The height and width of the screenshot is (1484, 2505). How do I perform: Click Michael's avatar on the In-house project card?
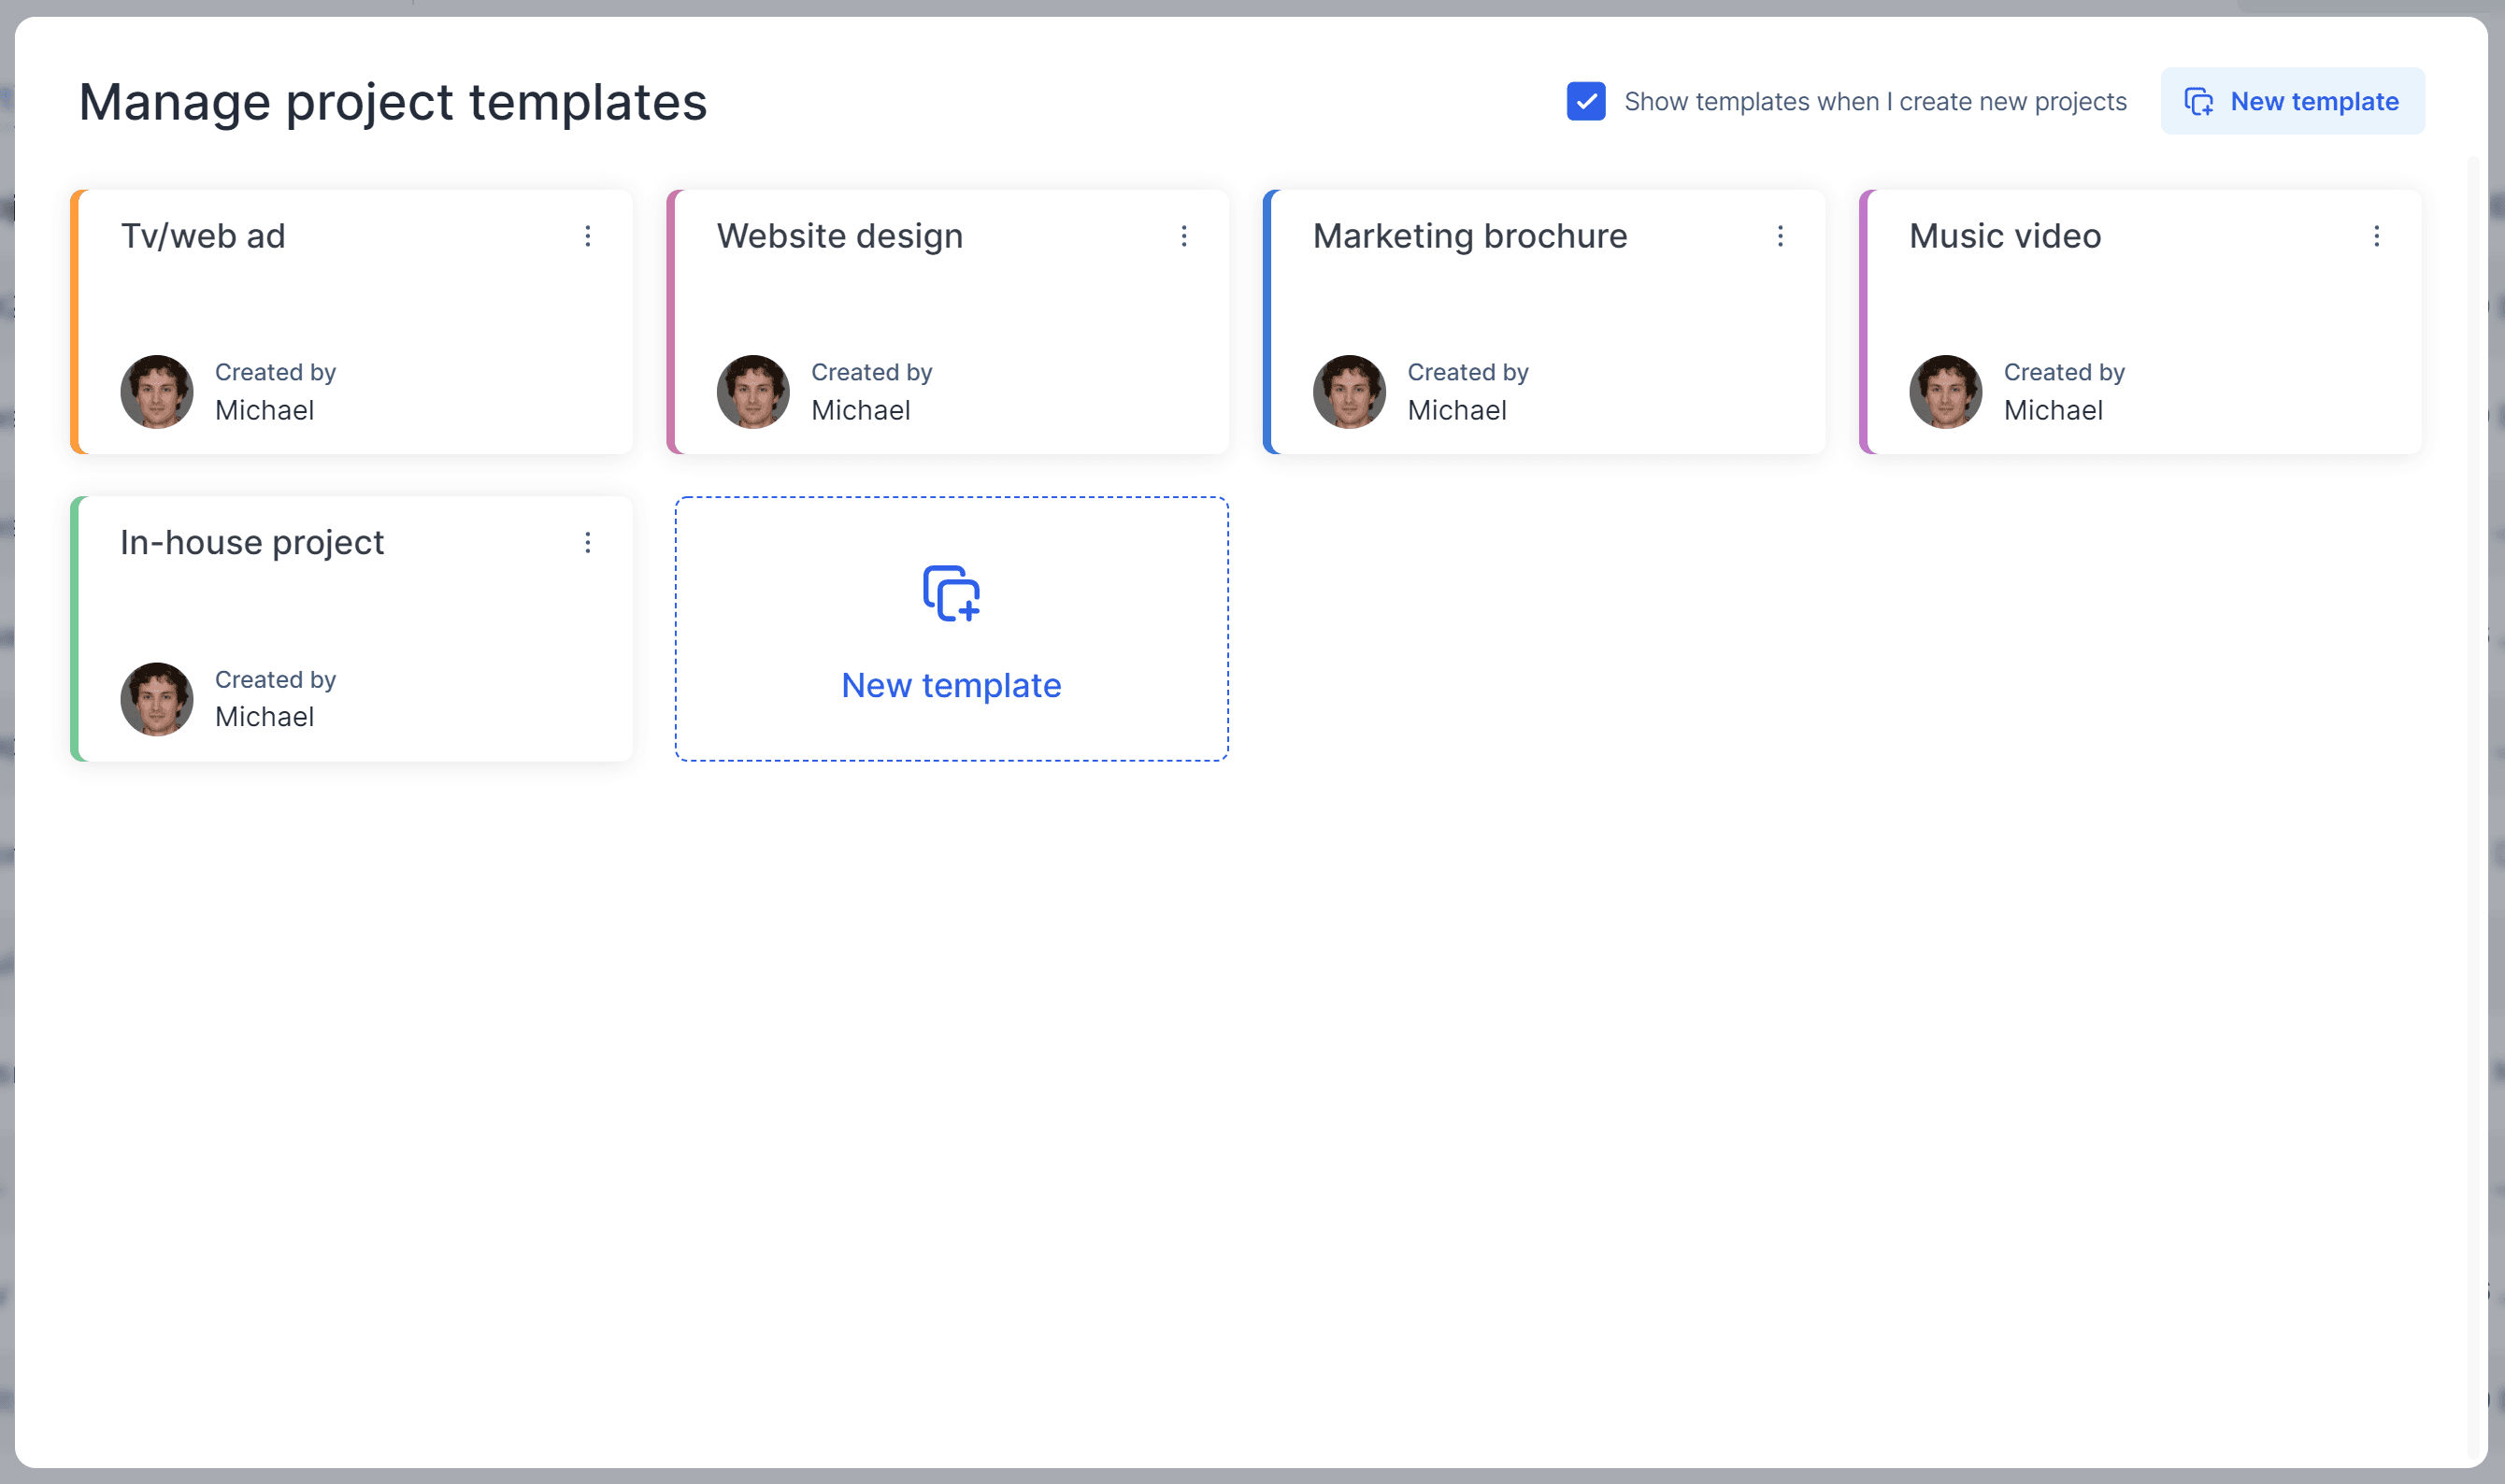[x=156, y=698]
